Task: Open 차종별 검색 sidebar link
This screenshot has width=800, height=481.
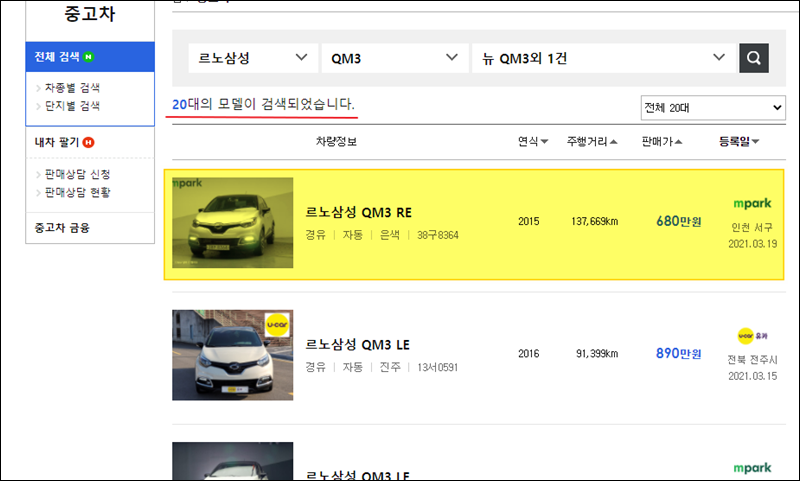Action: [x=72, y=88]
